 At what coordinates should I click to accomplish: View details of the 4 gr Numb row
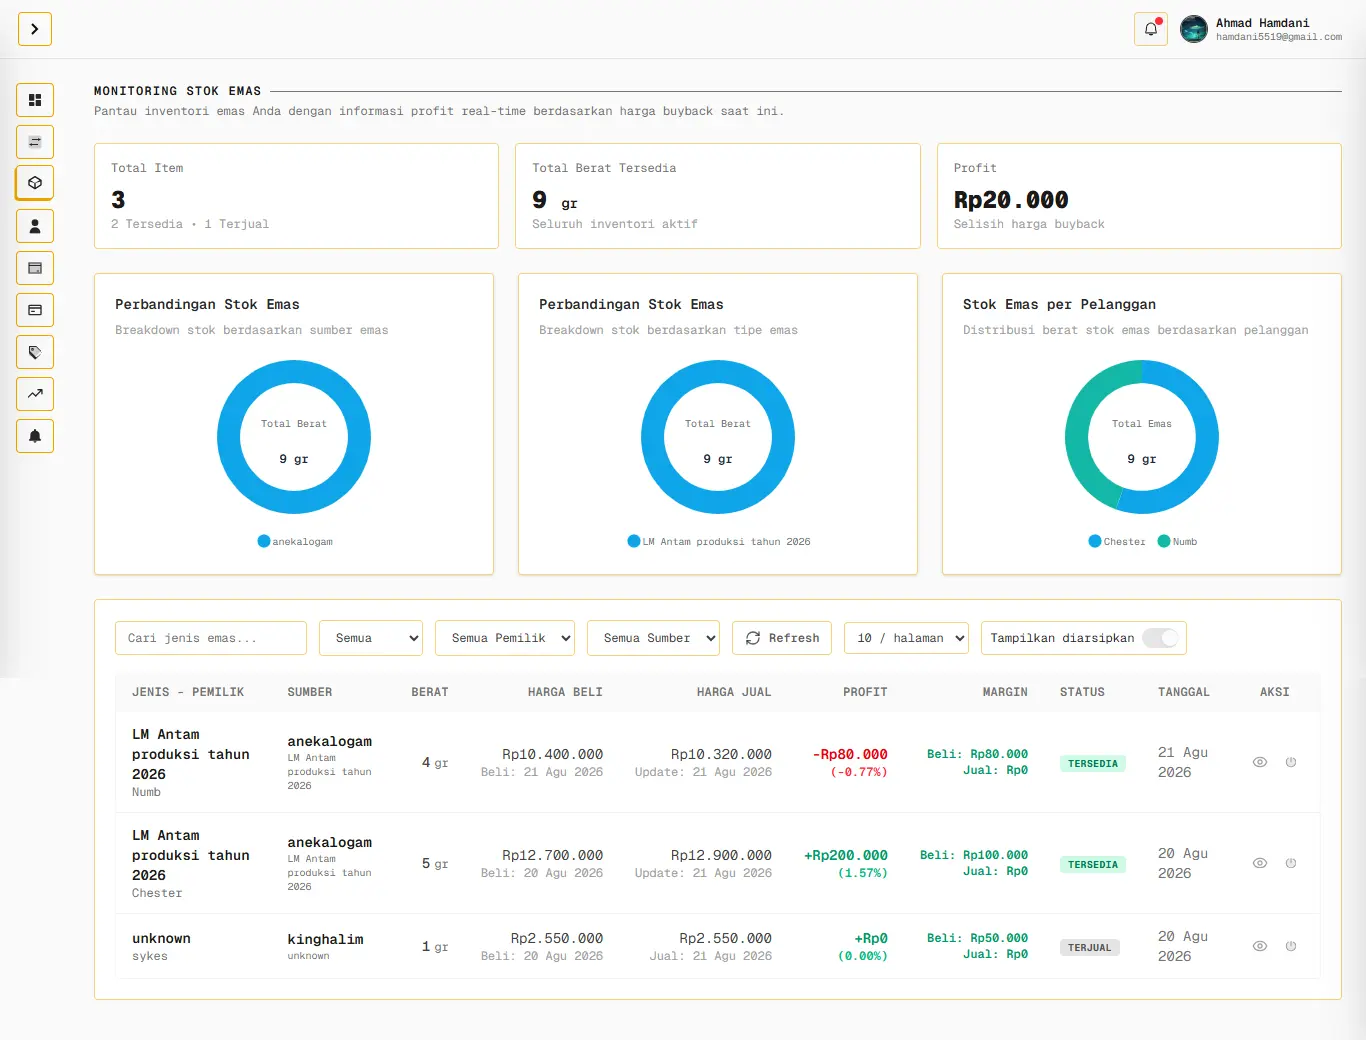[1260, 762]
